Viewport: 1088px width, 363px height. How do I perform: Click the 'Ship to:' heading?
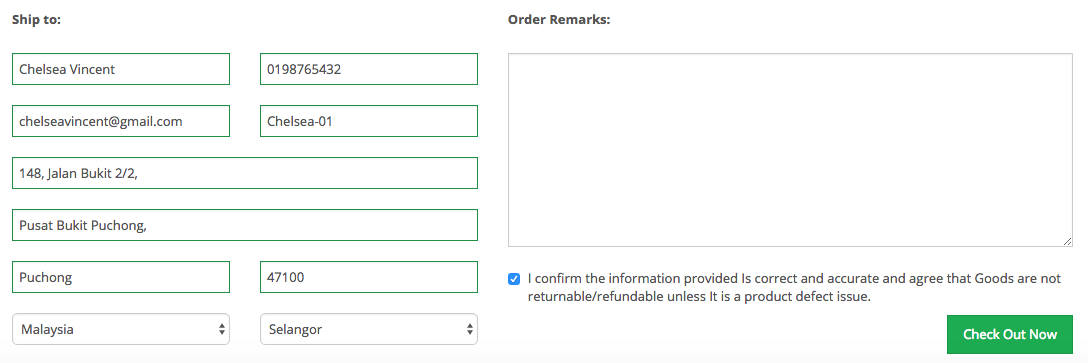37,19
